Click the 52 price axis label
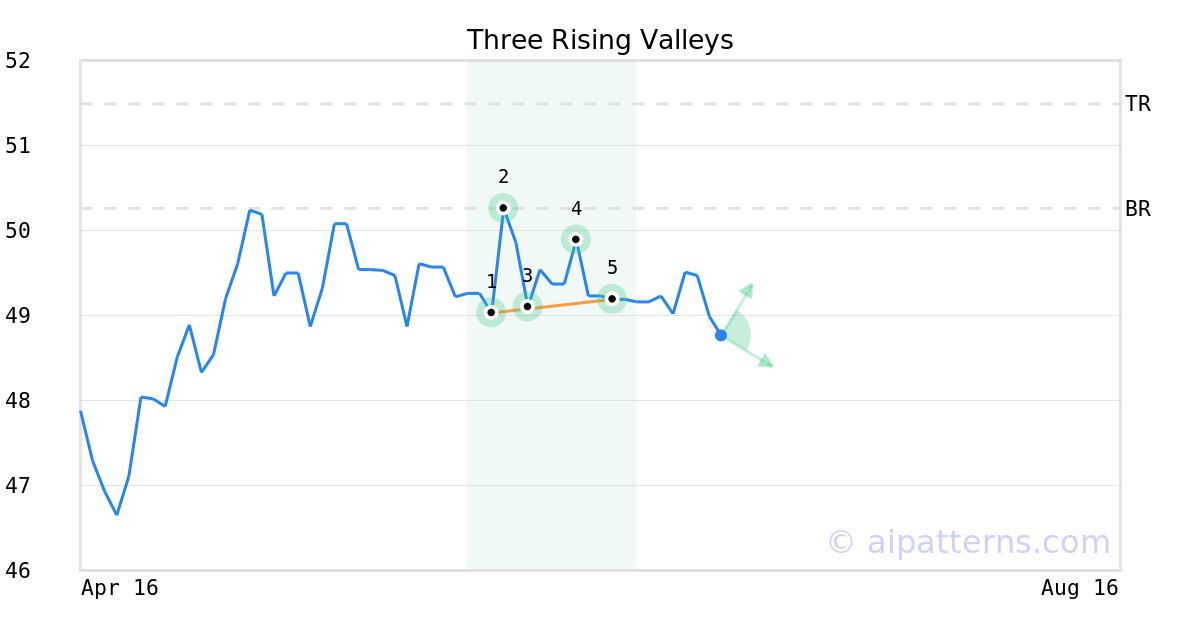1200x630 pixels. (18, 61)
